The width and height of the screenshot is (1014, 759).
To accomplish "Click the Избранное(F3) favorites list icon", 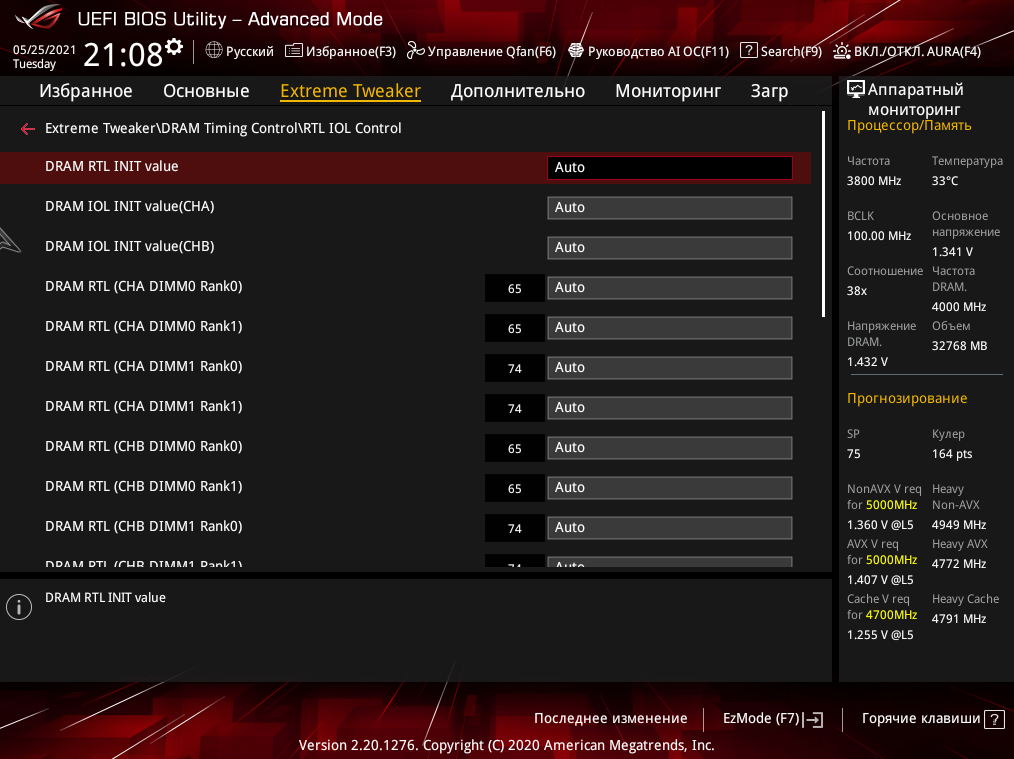I will pyautogui.click(x=294, y=50).
